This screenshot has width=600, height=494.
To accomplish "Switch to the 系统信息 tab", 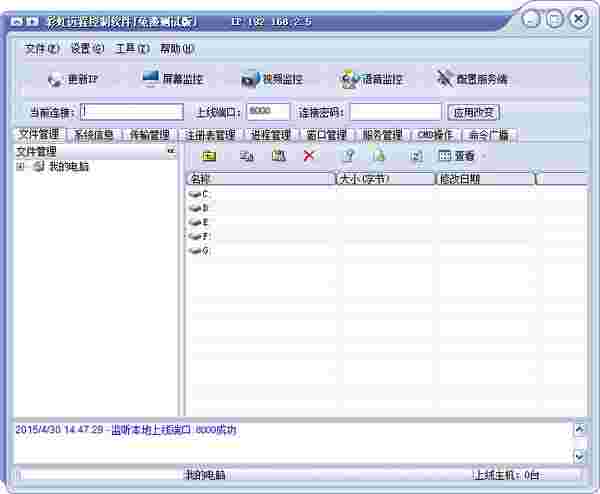I will coord(94,135).
